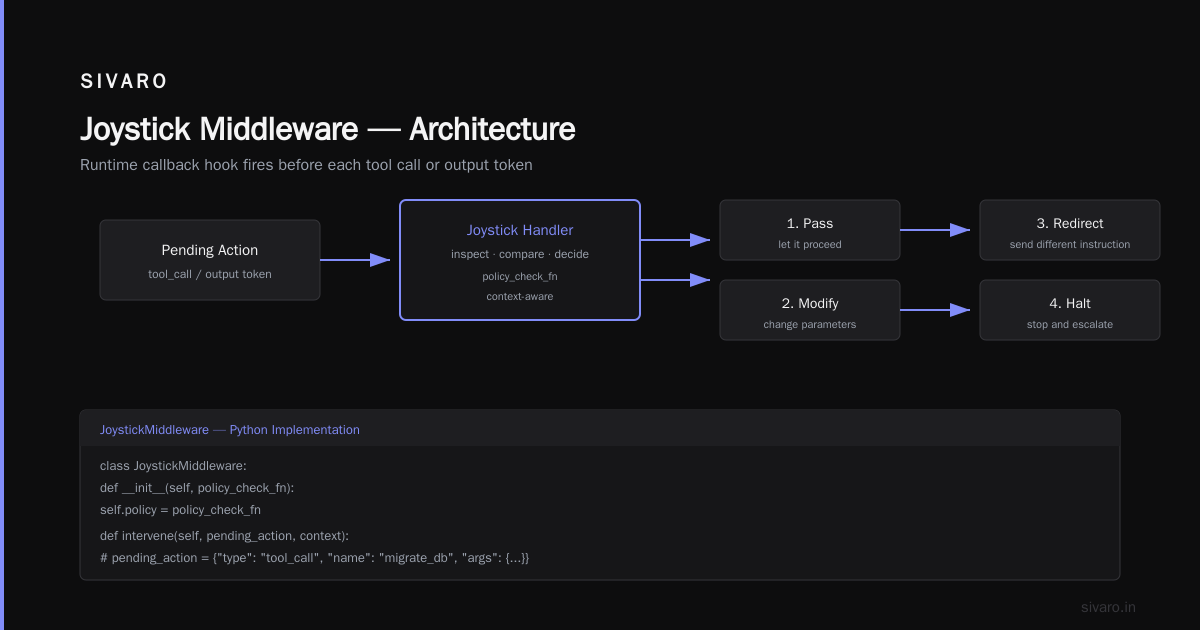This screenshot has height=630, width=1200.
Task: Click the Pending Action box
Action: pos(210,260)
